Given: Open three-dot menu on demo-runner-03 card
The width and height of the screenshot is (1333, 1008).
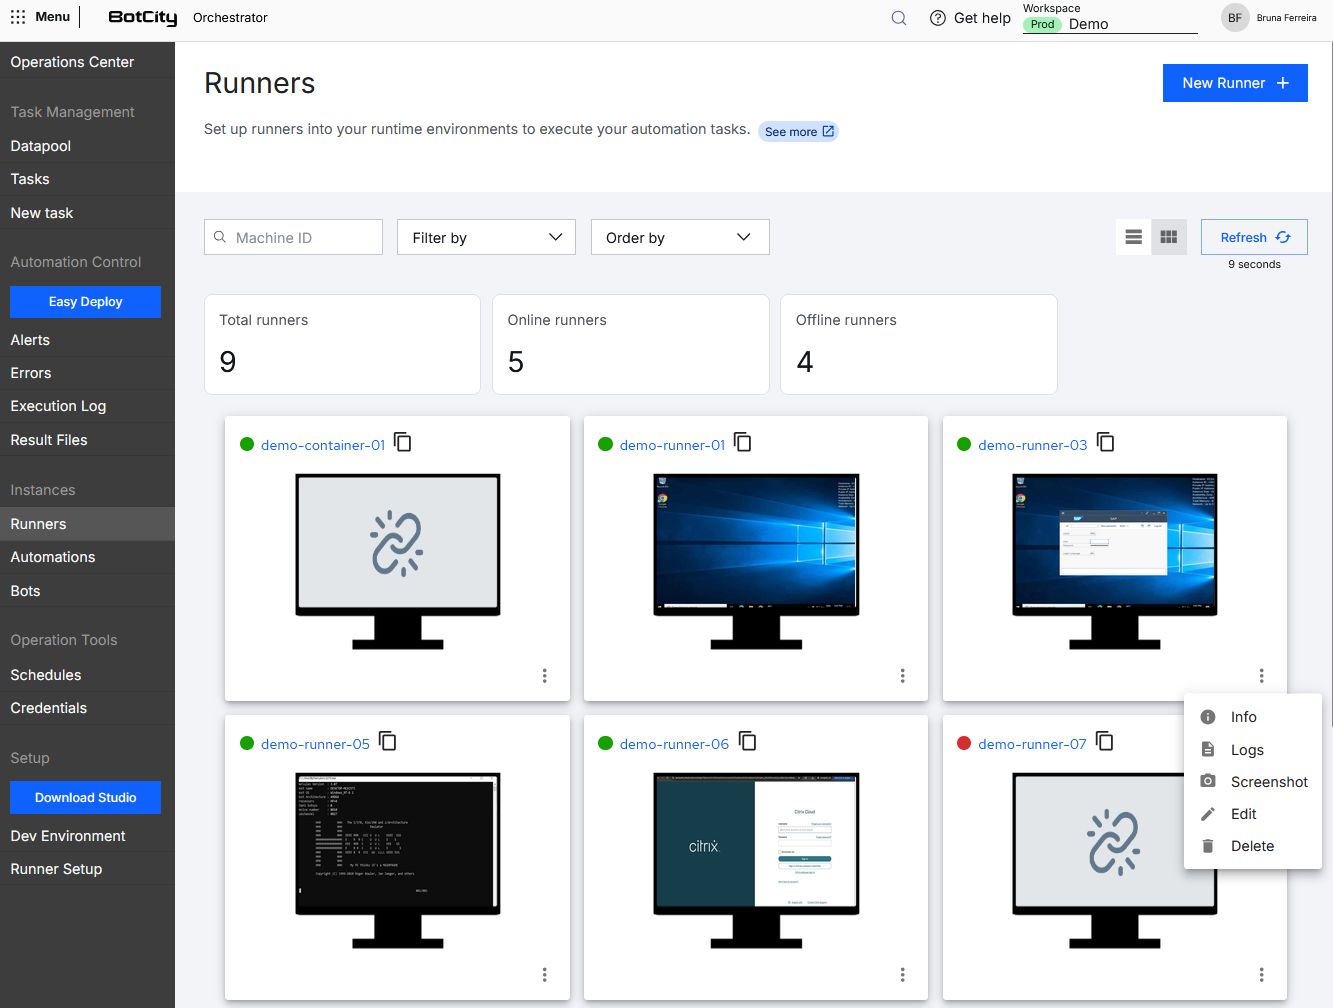Looking at the screenshot, I should click(1262, 676).
